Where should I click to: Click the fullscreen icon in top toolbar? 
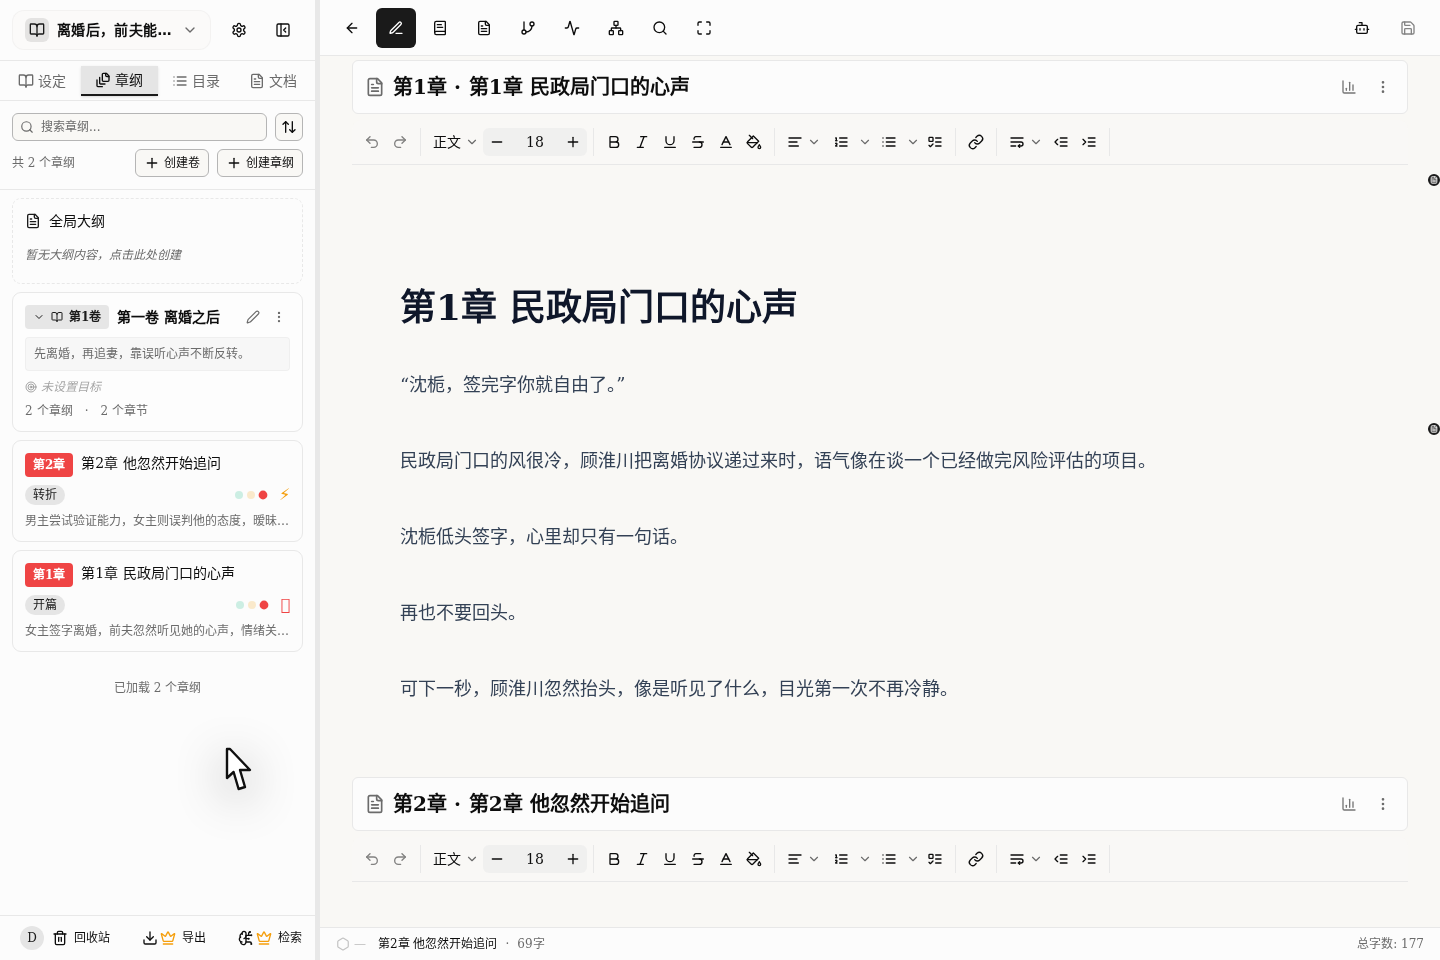(x=704, y=28)
